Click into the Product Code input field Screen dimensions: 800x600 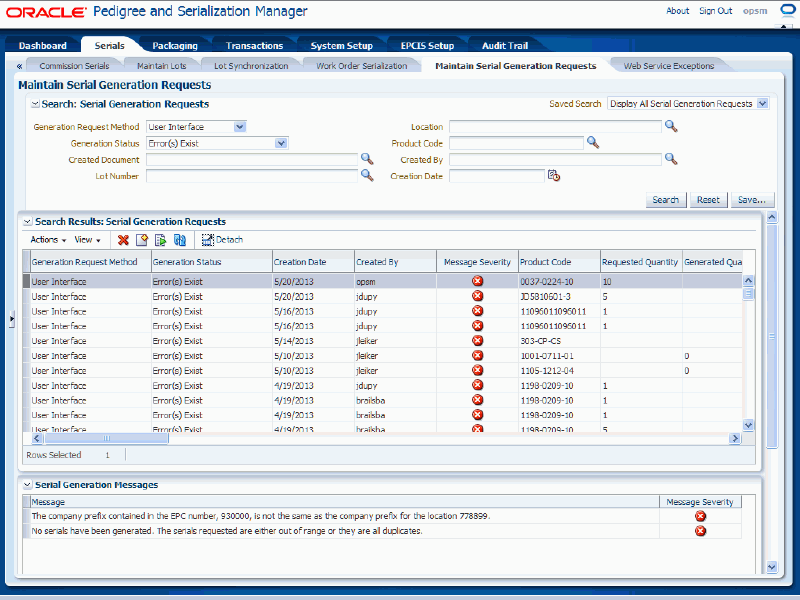coord(516,143)
